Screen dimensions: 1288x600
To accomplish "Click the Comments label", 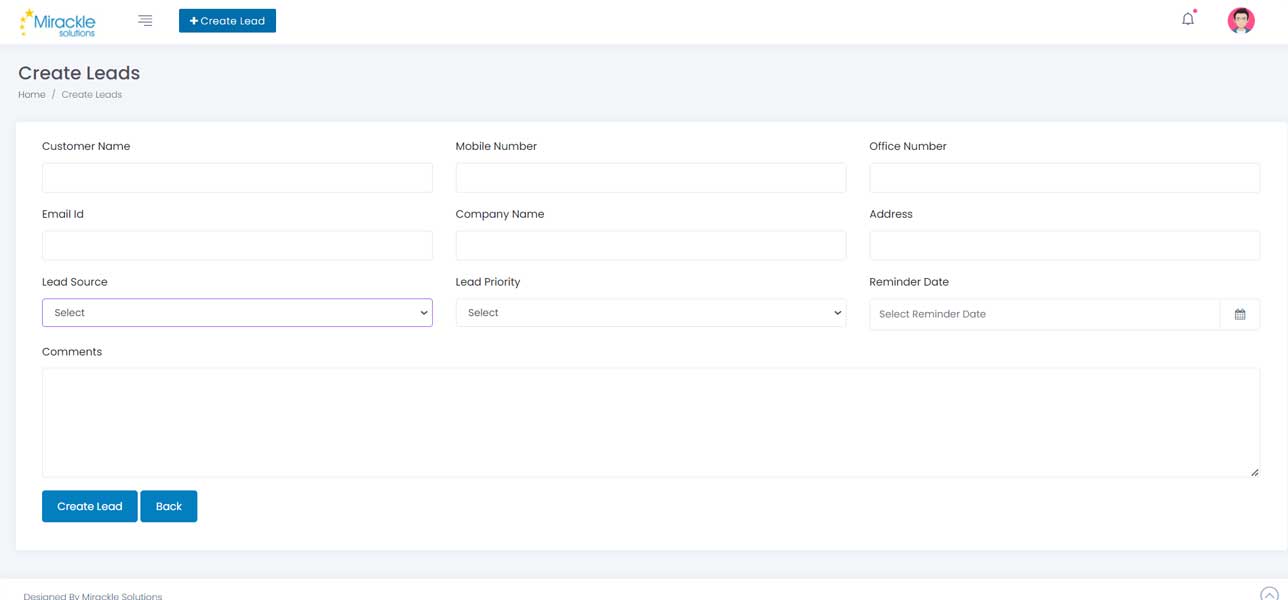I will (x=72, y=352).
